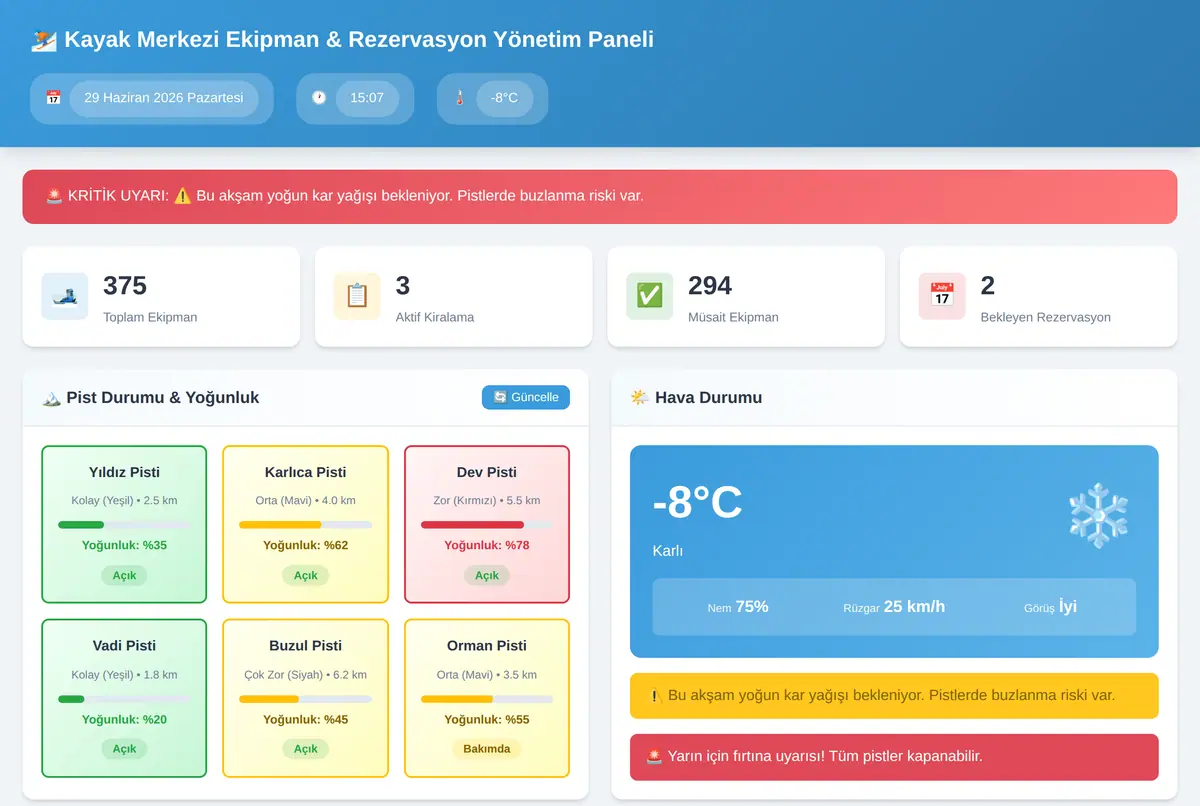Click the 29 Haziran 2026 Pazartesi date pill
The width and height of the screenshot is (1200, 806).
coord(164,99)
